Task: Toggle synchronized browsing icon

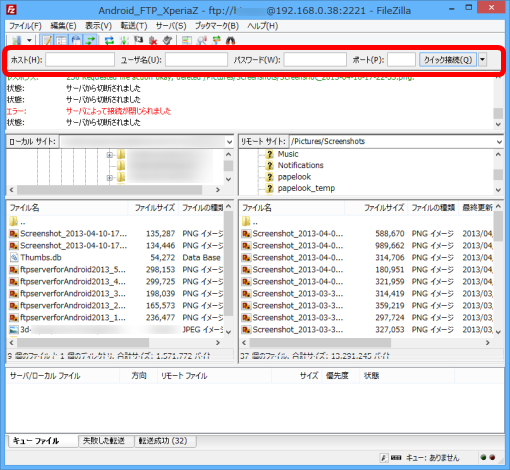Action: click(x=216, y=41)
